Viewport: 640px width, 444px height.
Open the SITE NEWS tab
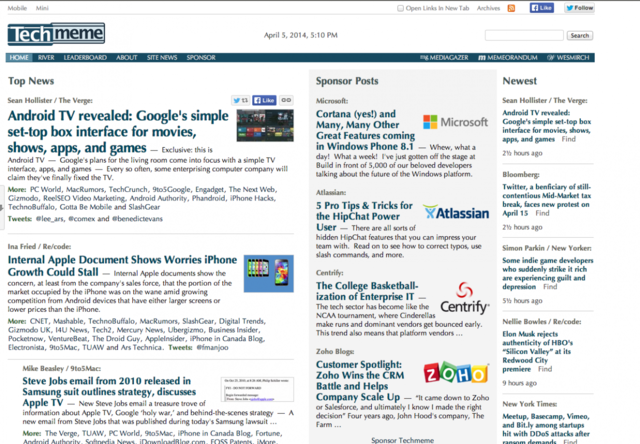162,58
